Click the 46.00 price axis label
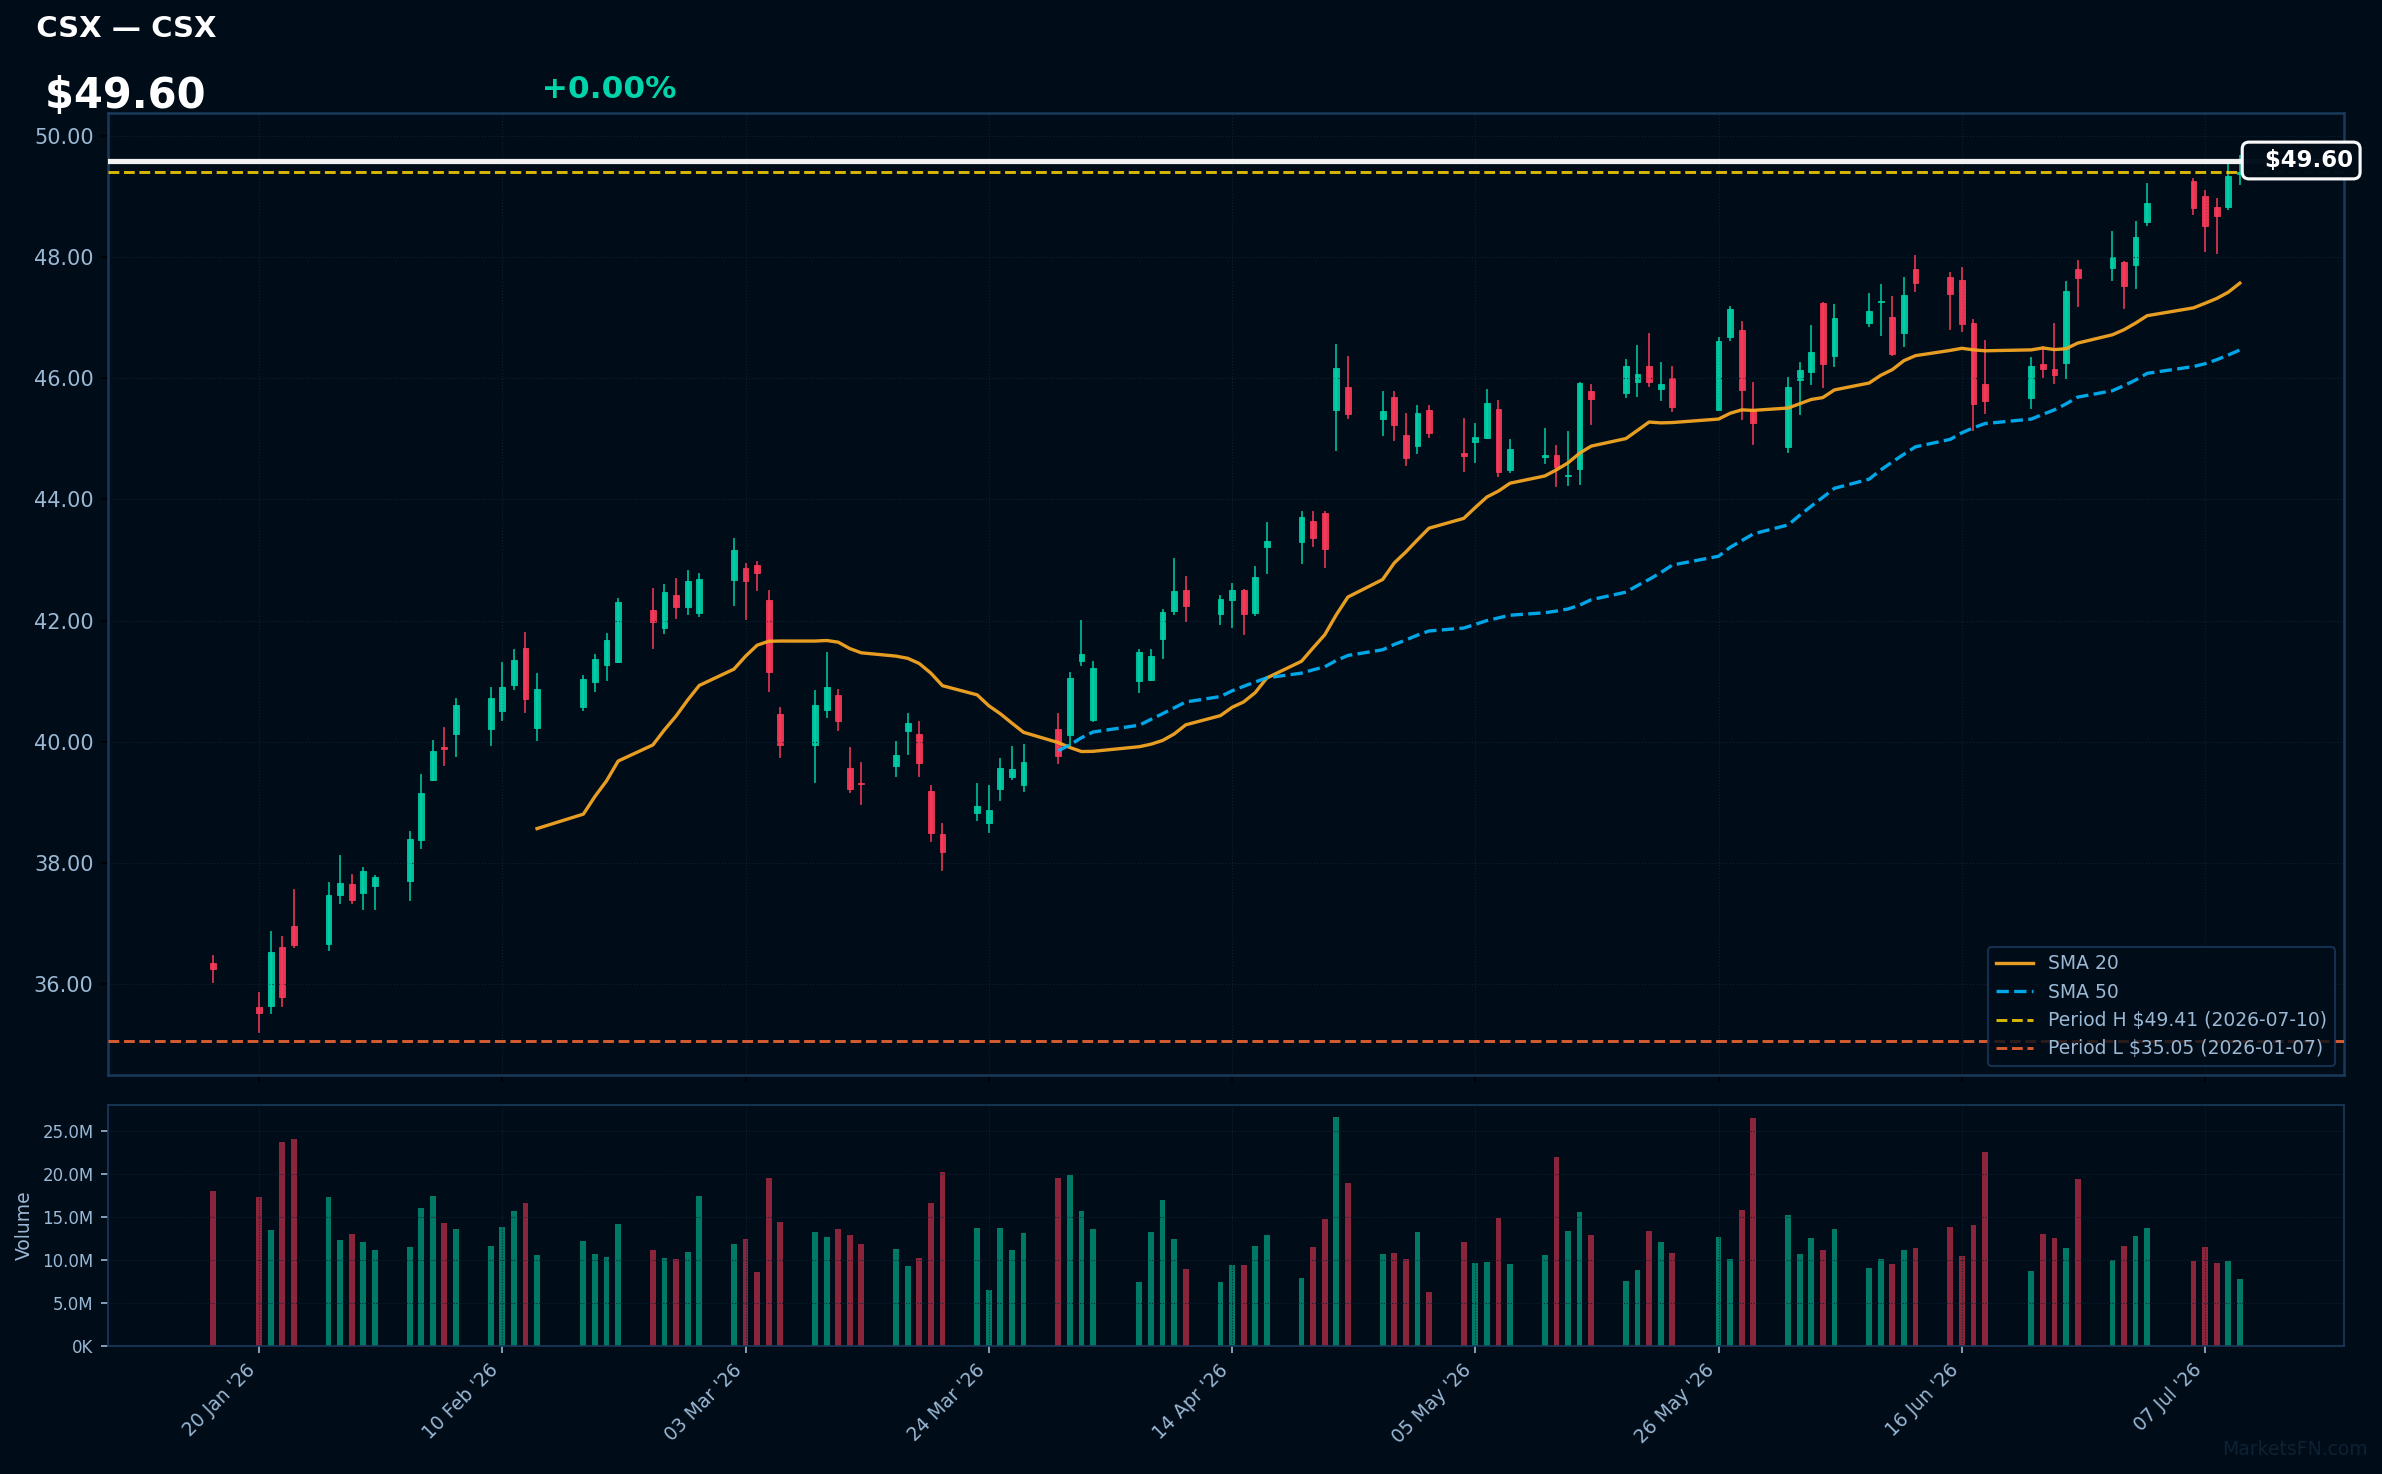 click(x=64, y=379)
